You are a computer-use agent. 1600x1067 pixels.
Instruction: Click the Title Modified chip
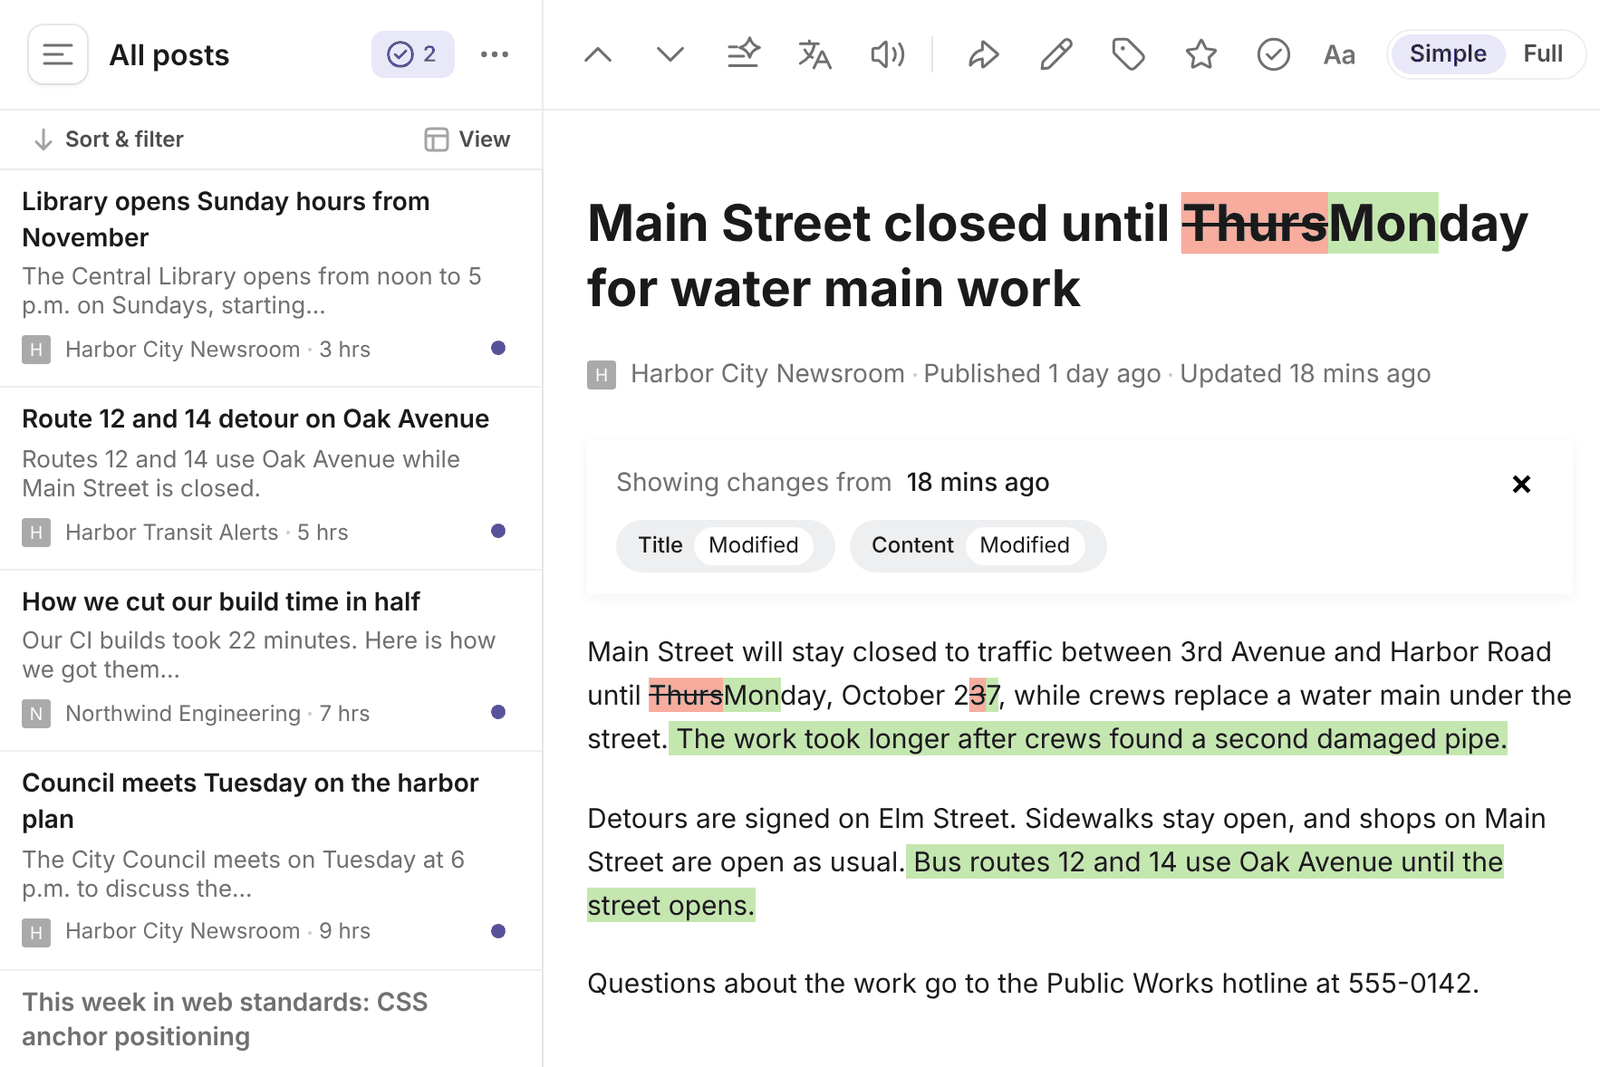(x=725, y=545)
